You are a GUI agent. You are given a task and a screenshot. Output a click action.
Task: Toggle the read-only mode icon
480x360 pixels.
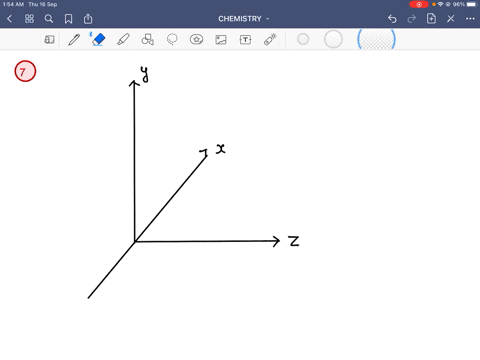(49, 40)
